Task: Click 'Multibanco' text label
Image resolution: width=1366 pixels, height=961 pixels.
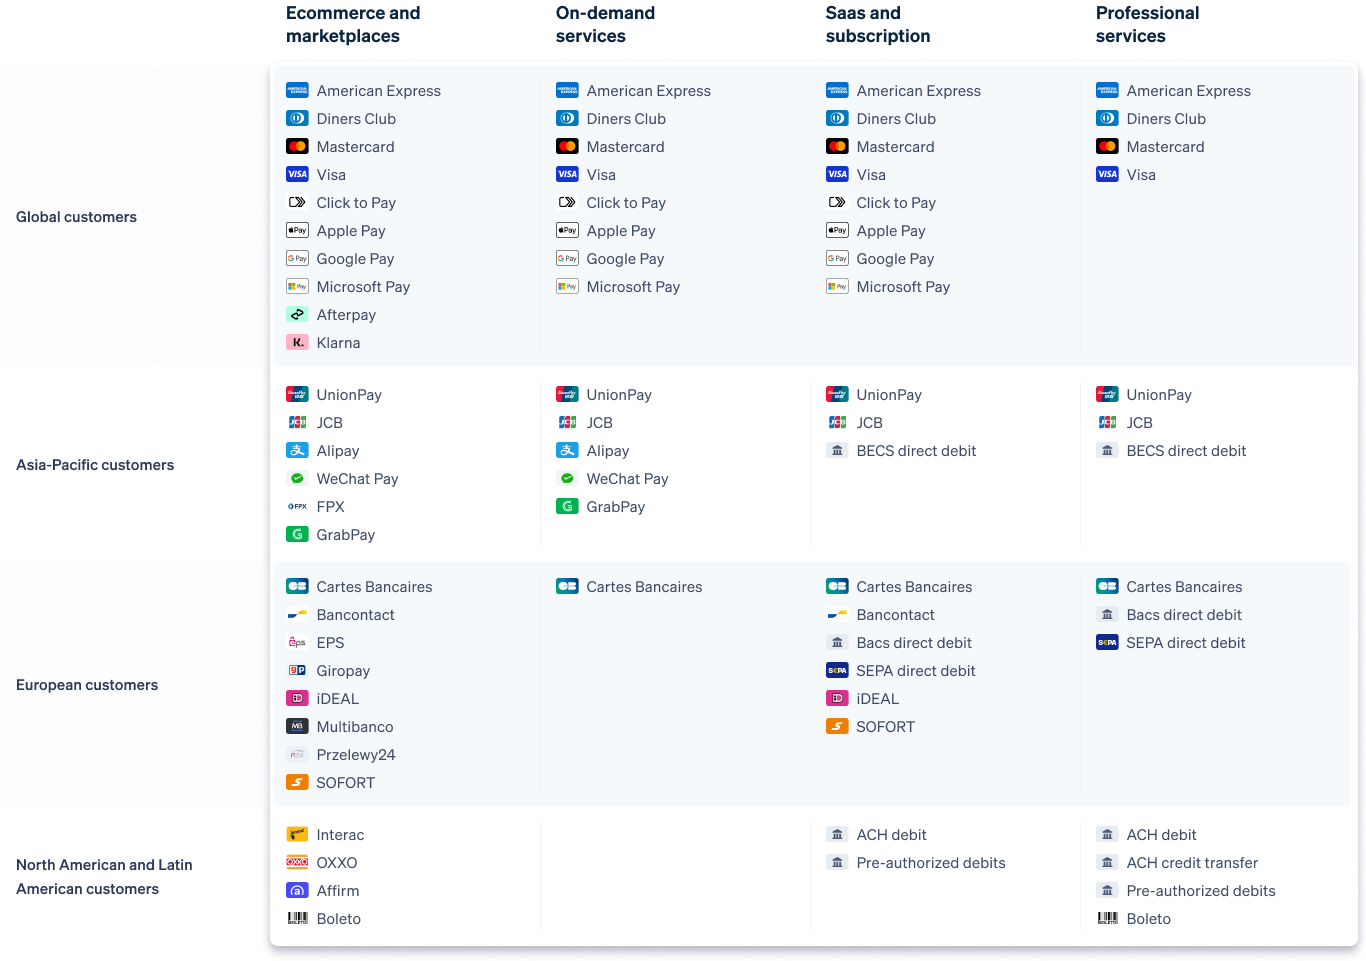Action: 355,727
